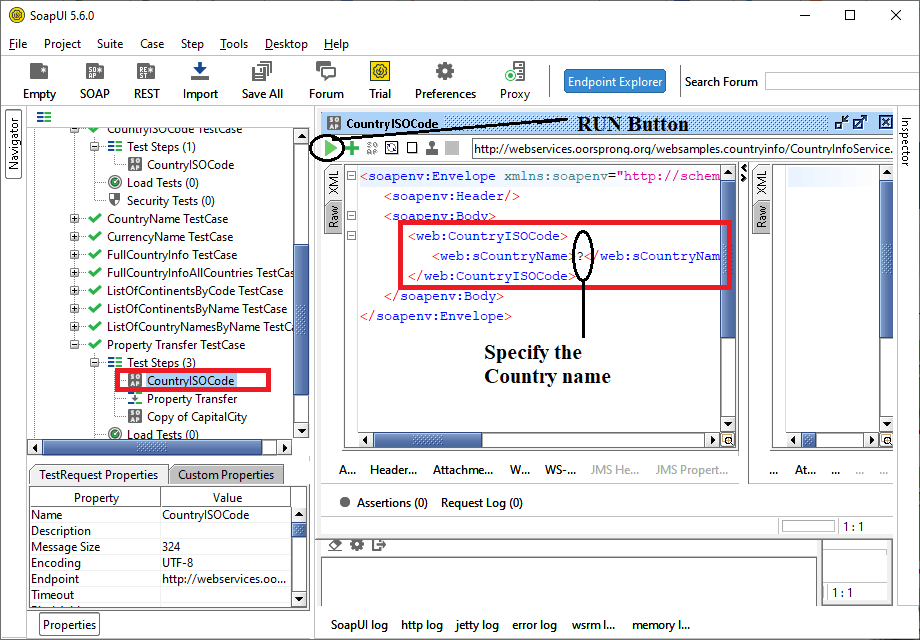Expand ListOfContinentsByCode TestCase node
The image size is (920, 640).
pos(75,290)
